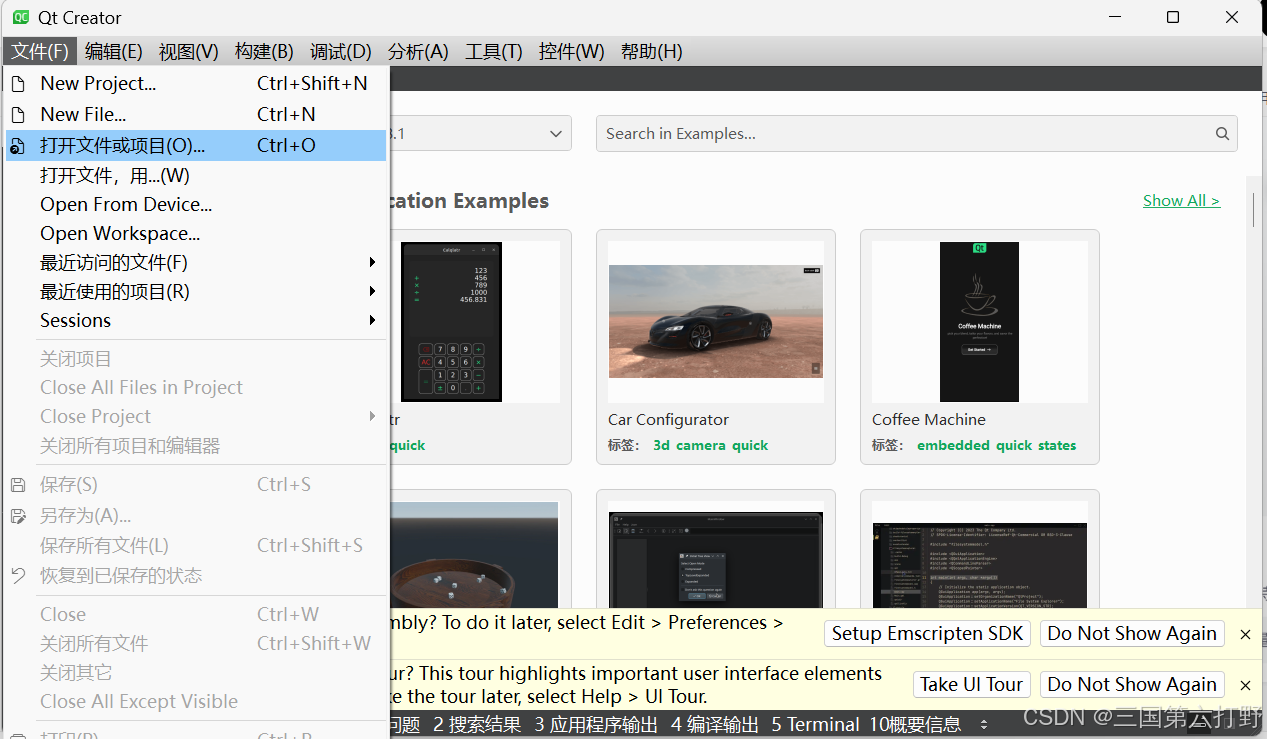The height and width of the screenshot is (739, 1267).
Task: Click the Show All > link
Action: tap(1181, 201)
